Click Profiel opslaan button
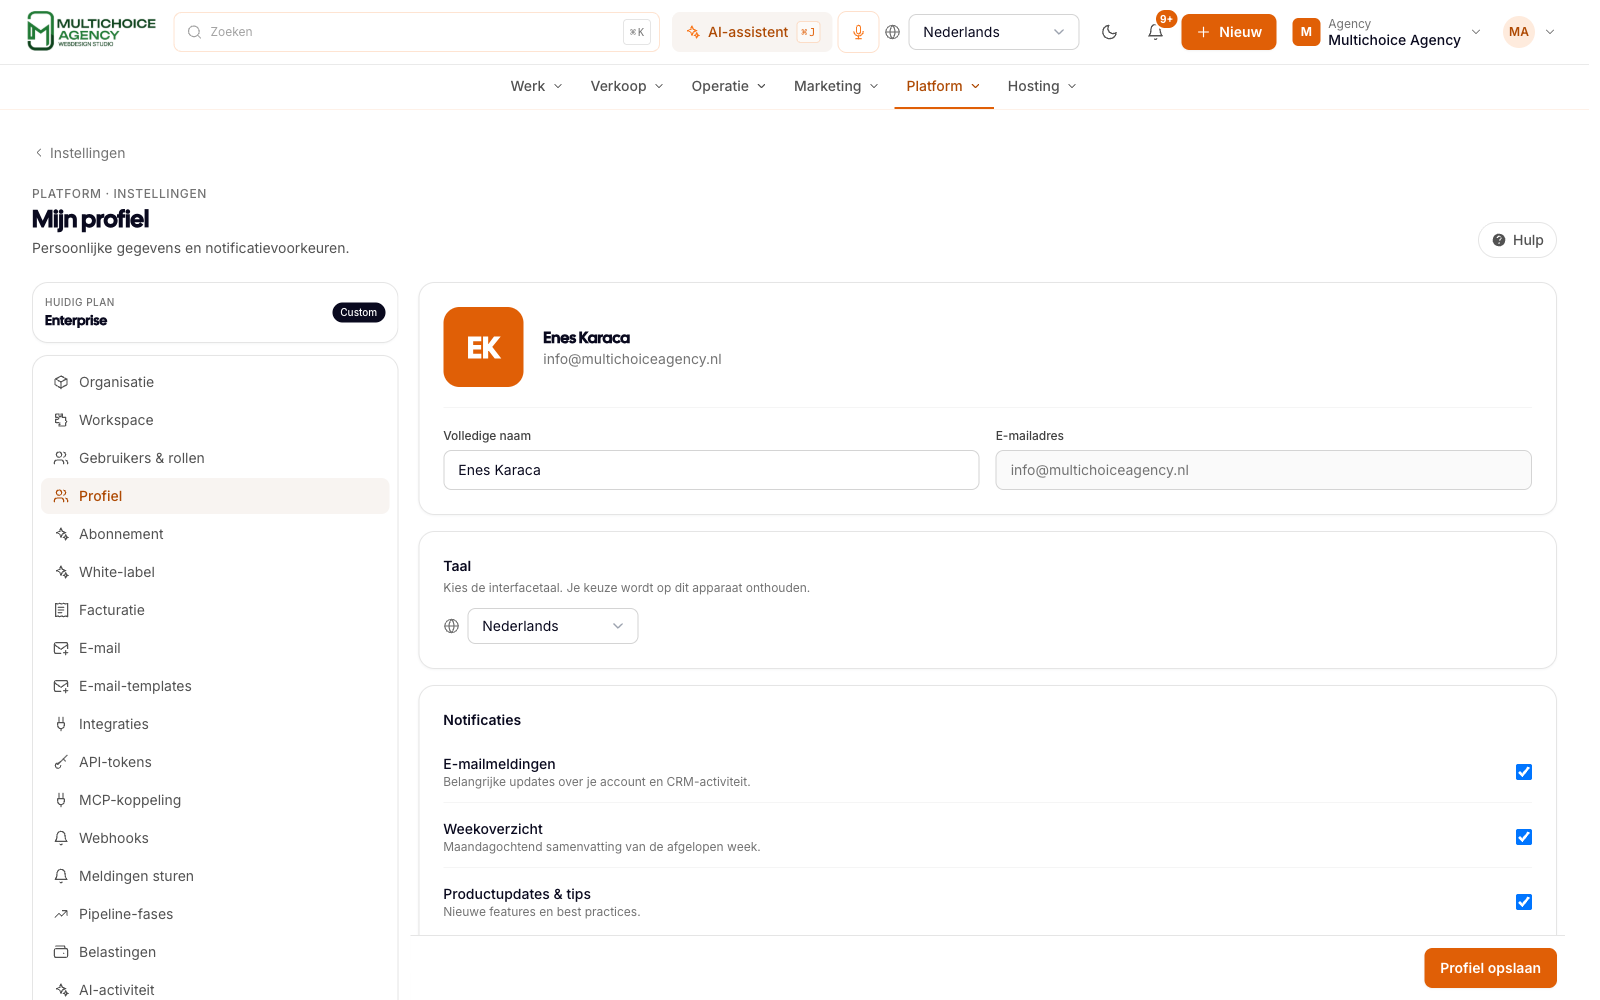The width and height of the screenshot is (1600, 1000). point(1490,968)
